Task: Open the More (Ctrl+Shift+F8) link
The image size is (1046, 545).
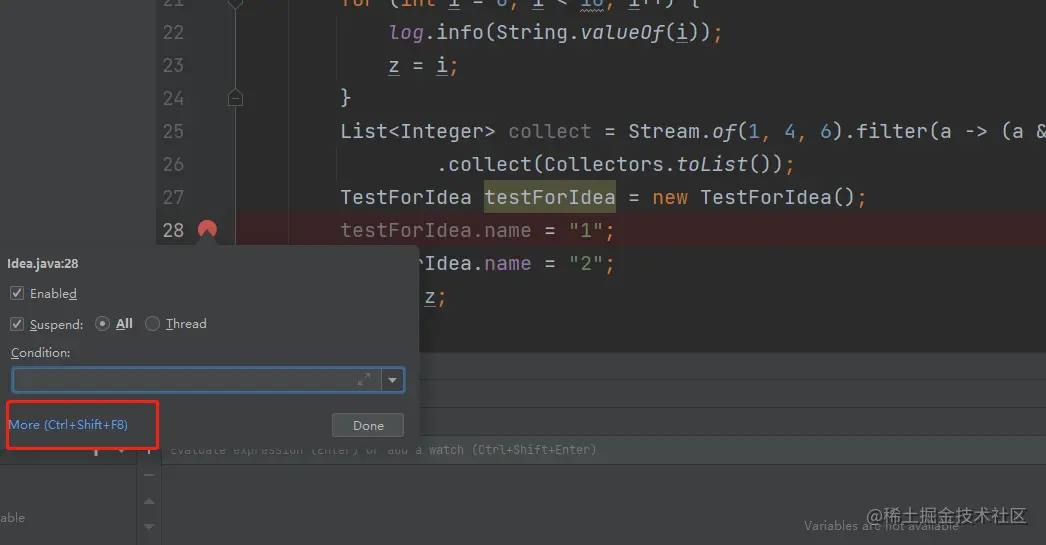Action: click(x=67, y=425)
